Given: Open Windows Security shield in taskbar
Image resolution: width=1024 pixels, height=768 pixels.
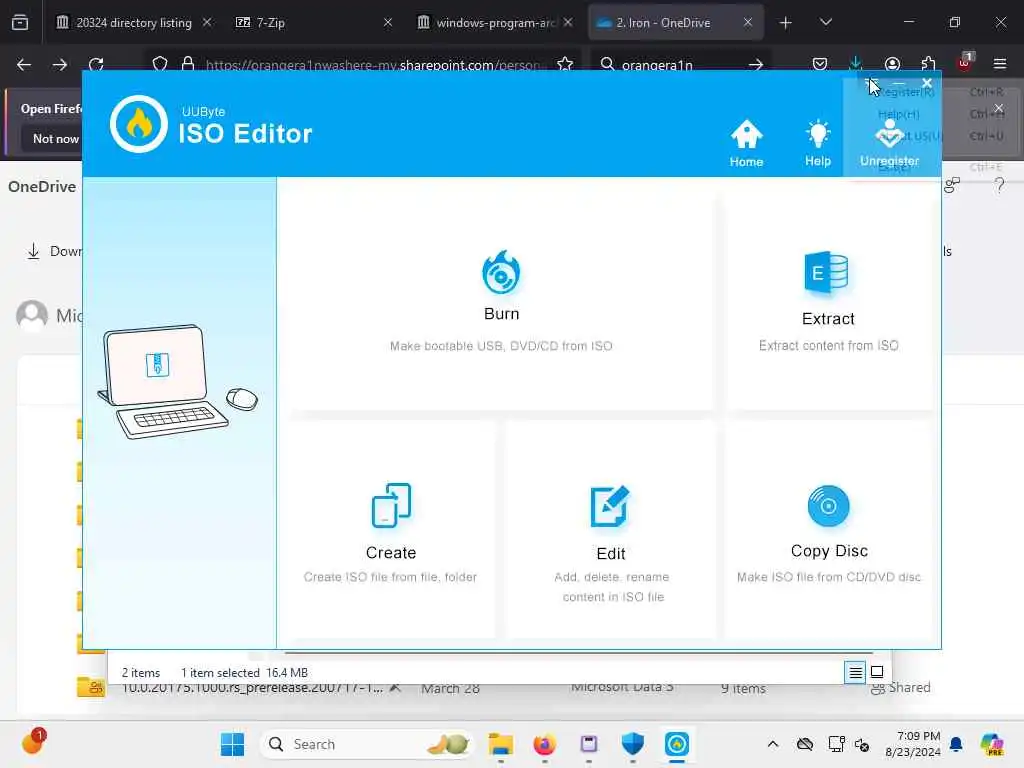Looking at the screenshot, I should 633,744.
